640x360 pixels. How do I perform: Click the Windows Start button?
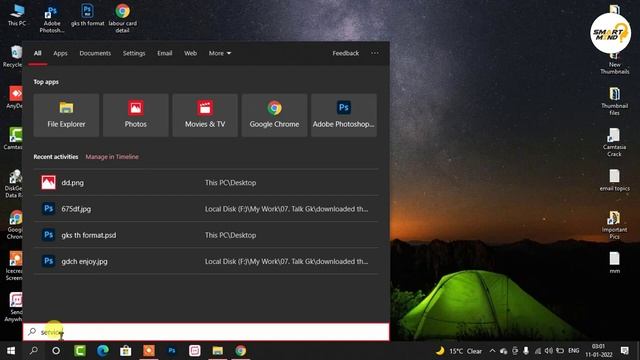coord(11,351)
